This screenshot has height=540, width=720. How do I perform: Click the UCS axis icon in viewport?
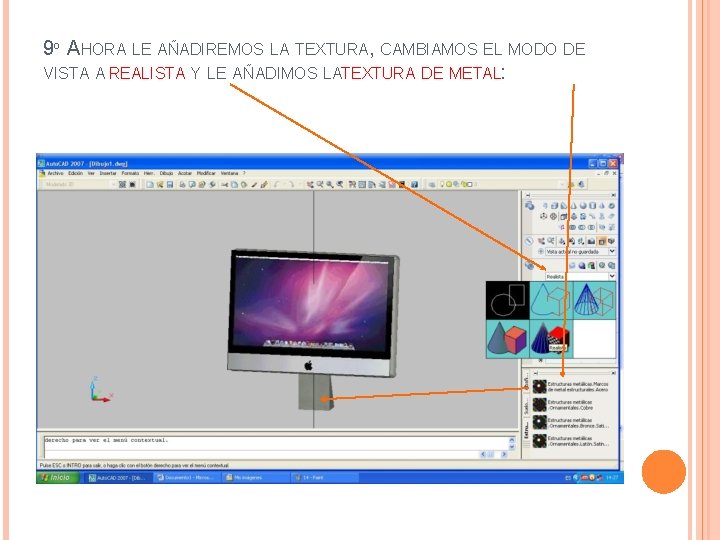coord(101,390)
